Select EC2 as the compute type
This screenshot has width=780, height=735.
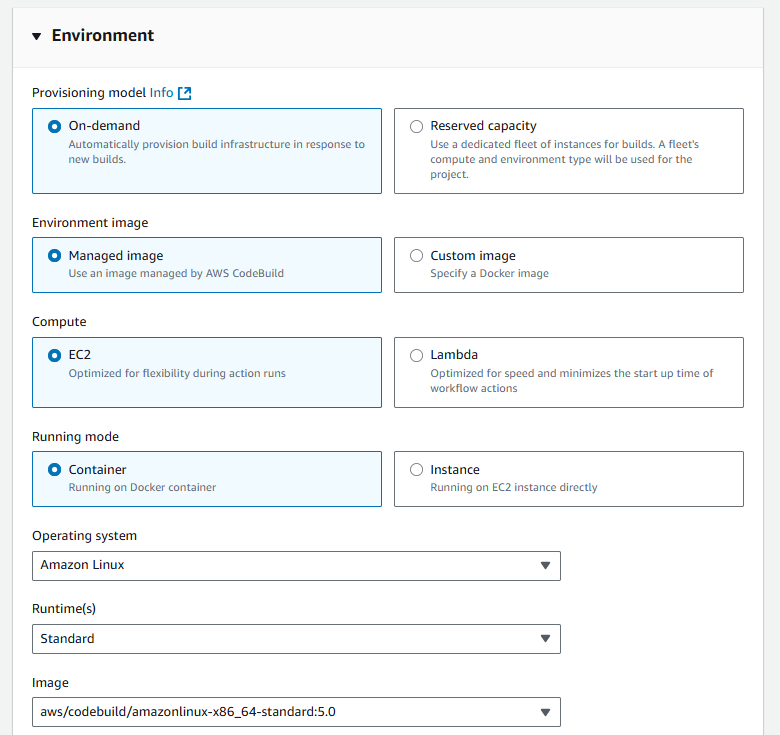click(x=54, y=355)
